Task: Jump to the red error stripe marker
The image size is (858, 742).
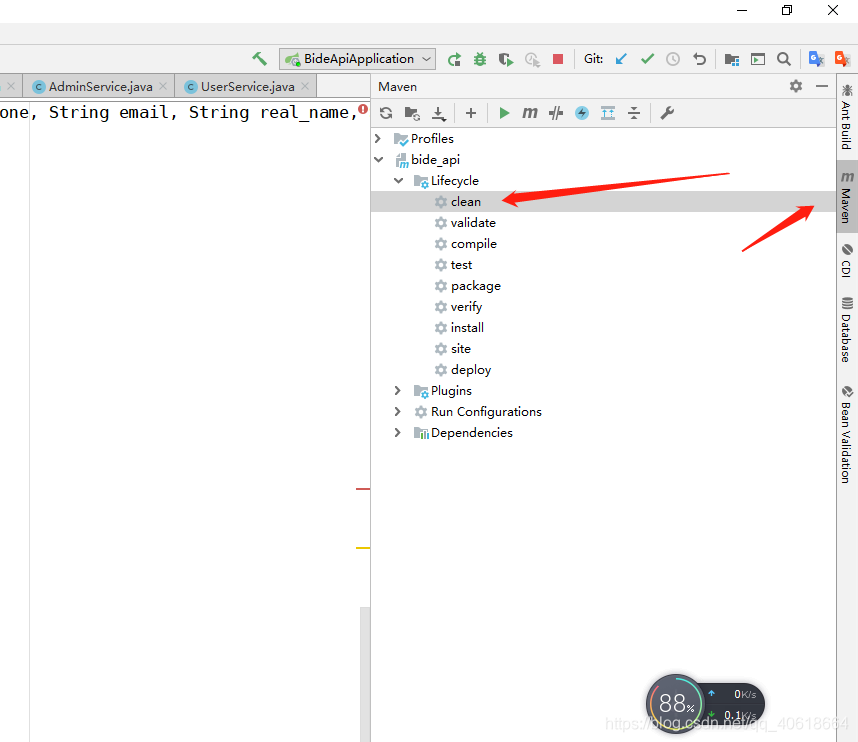Action: pos(363,489)
